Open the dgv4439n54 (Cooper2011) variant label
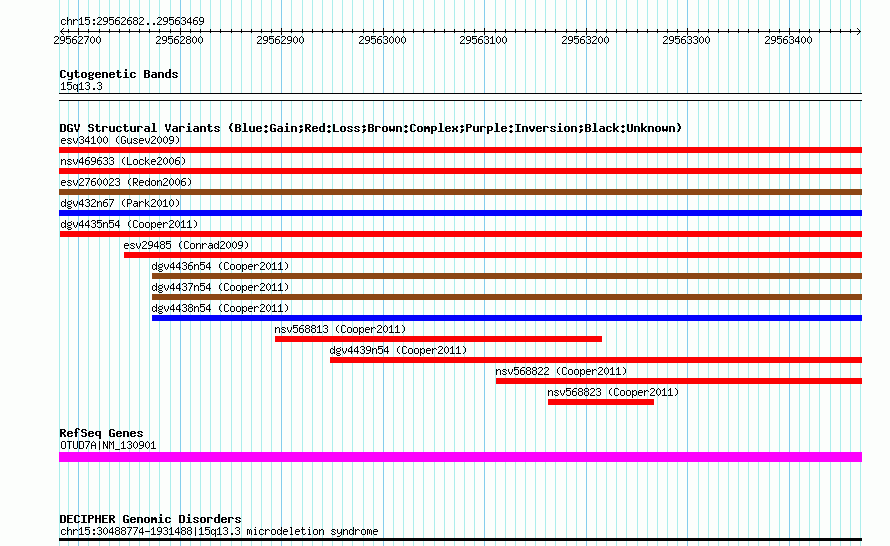This screenshot has width=890, height=546. [x=398, y=350]
